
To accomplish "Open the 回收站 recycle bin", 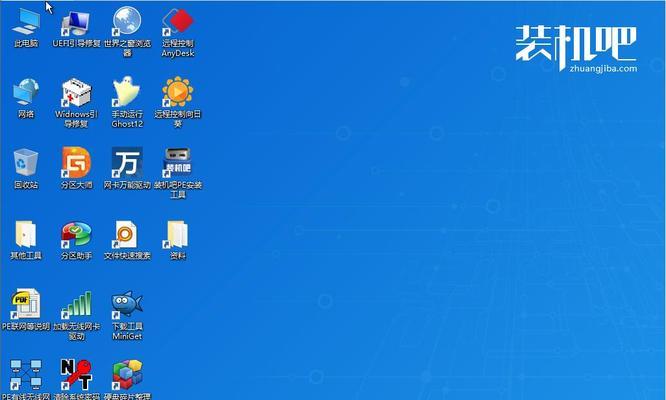I will click(26, 162).
